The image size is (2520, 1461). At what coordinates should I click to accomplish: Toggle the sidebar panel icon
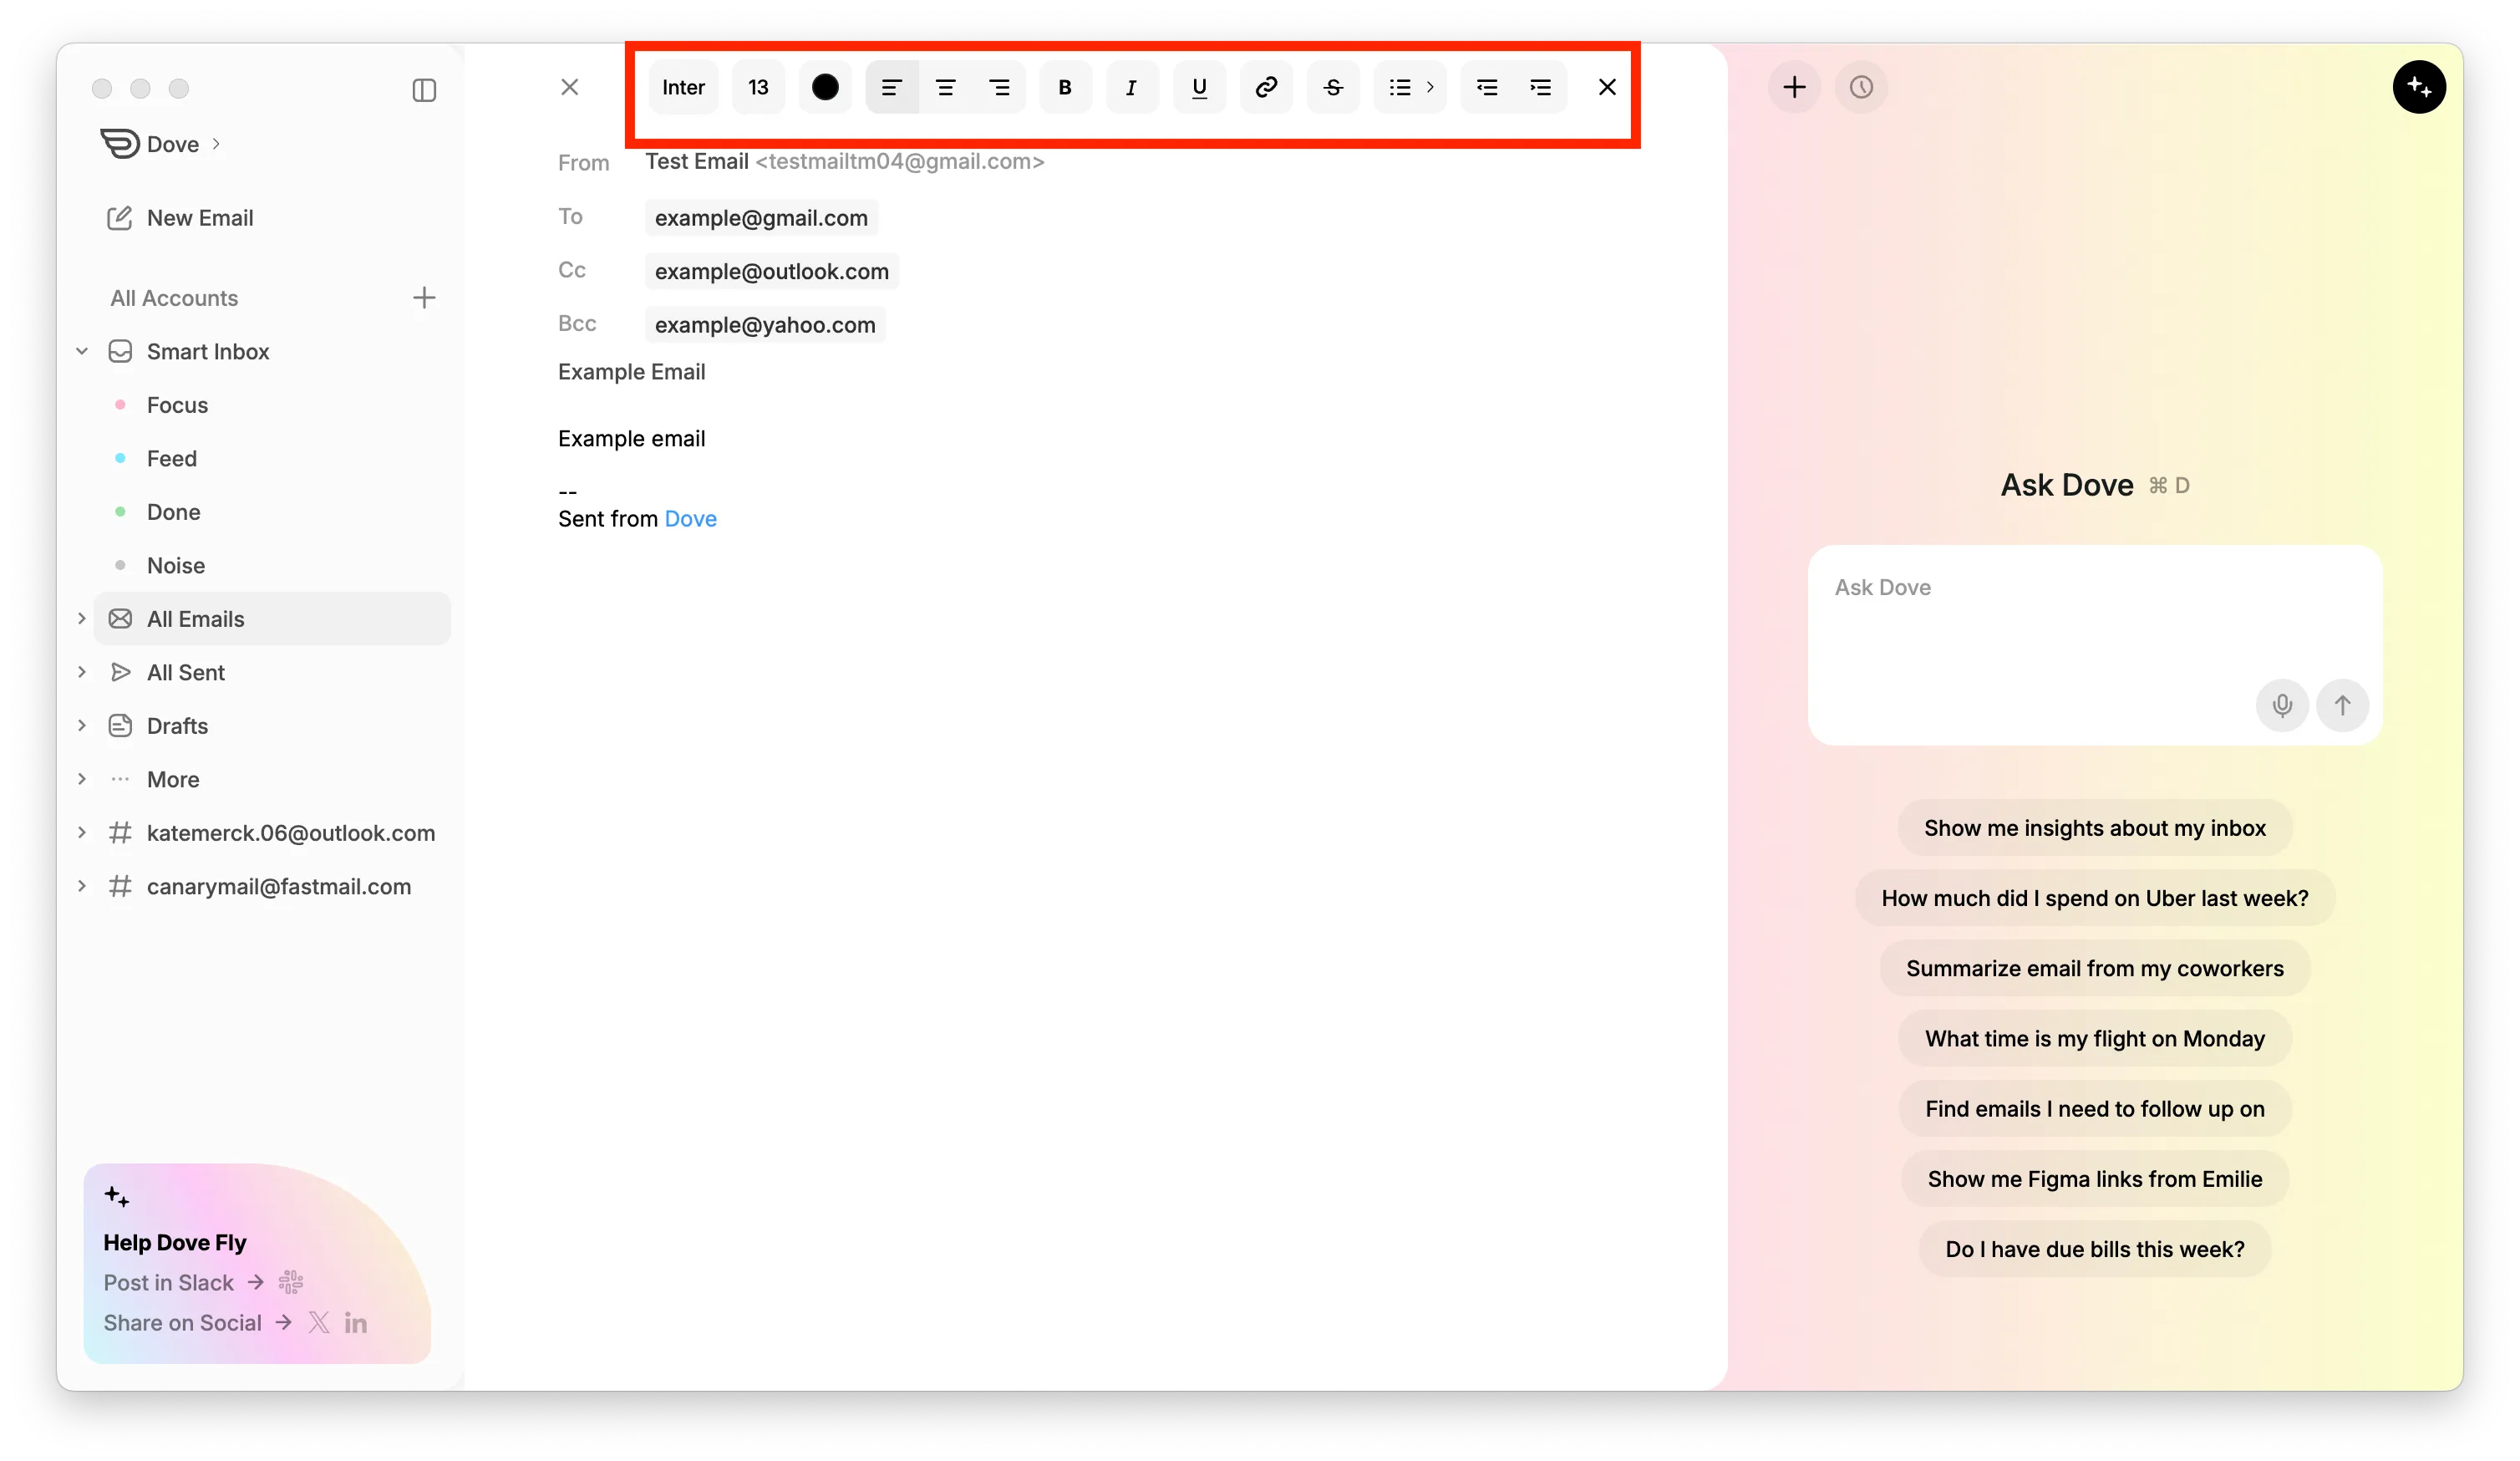click(424, 90)
